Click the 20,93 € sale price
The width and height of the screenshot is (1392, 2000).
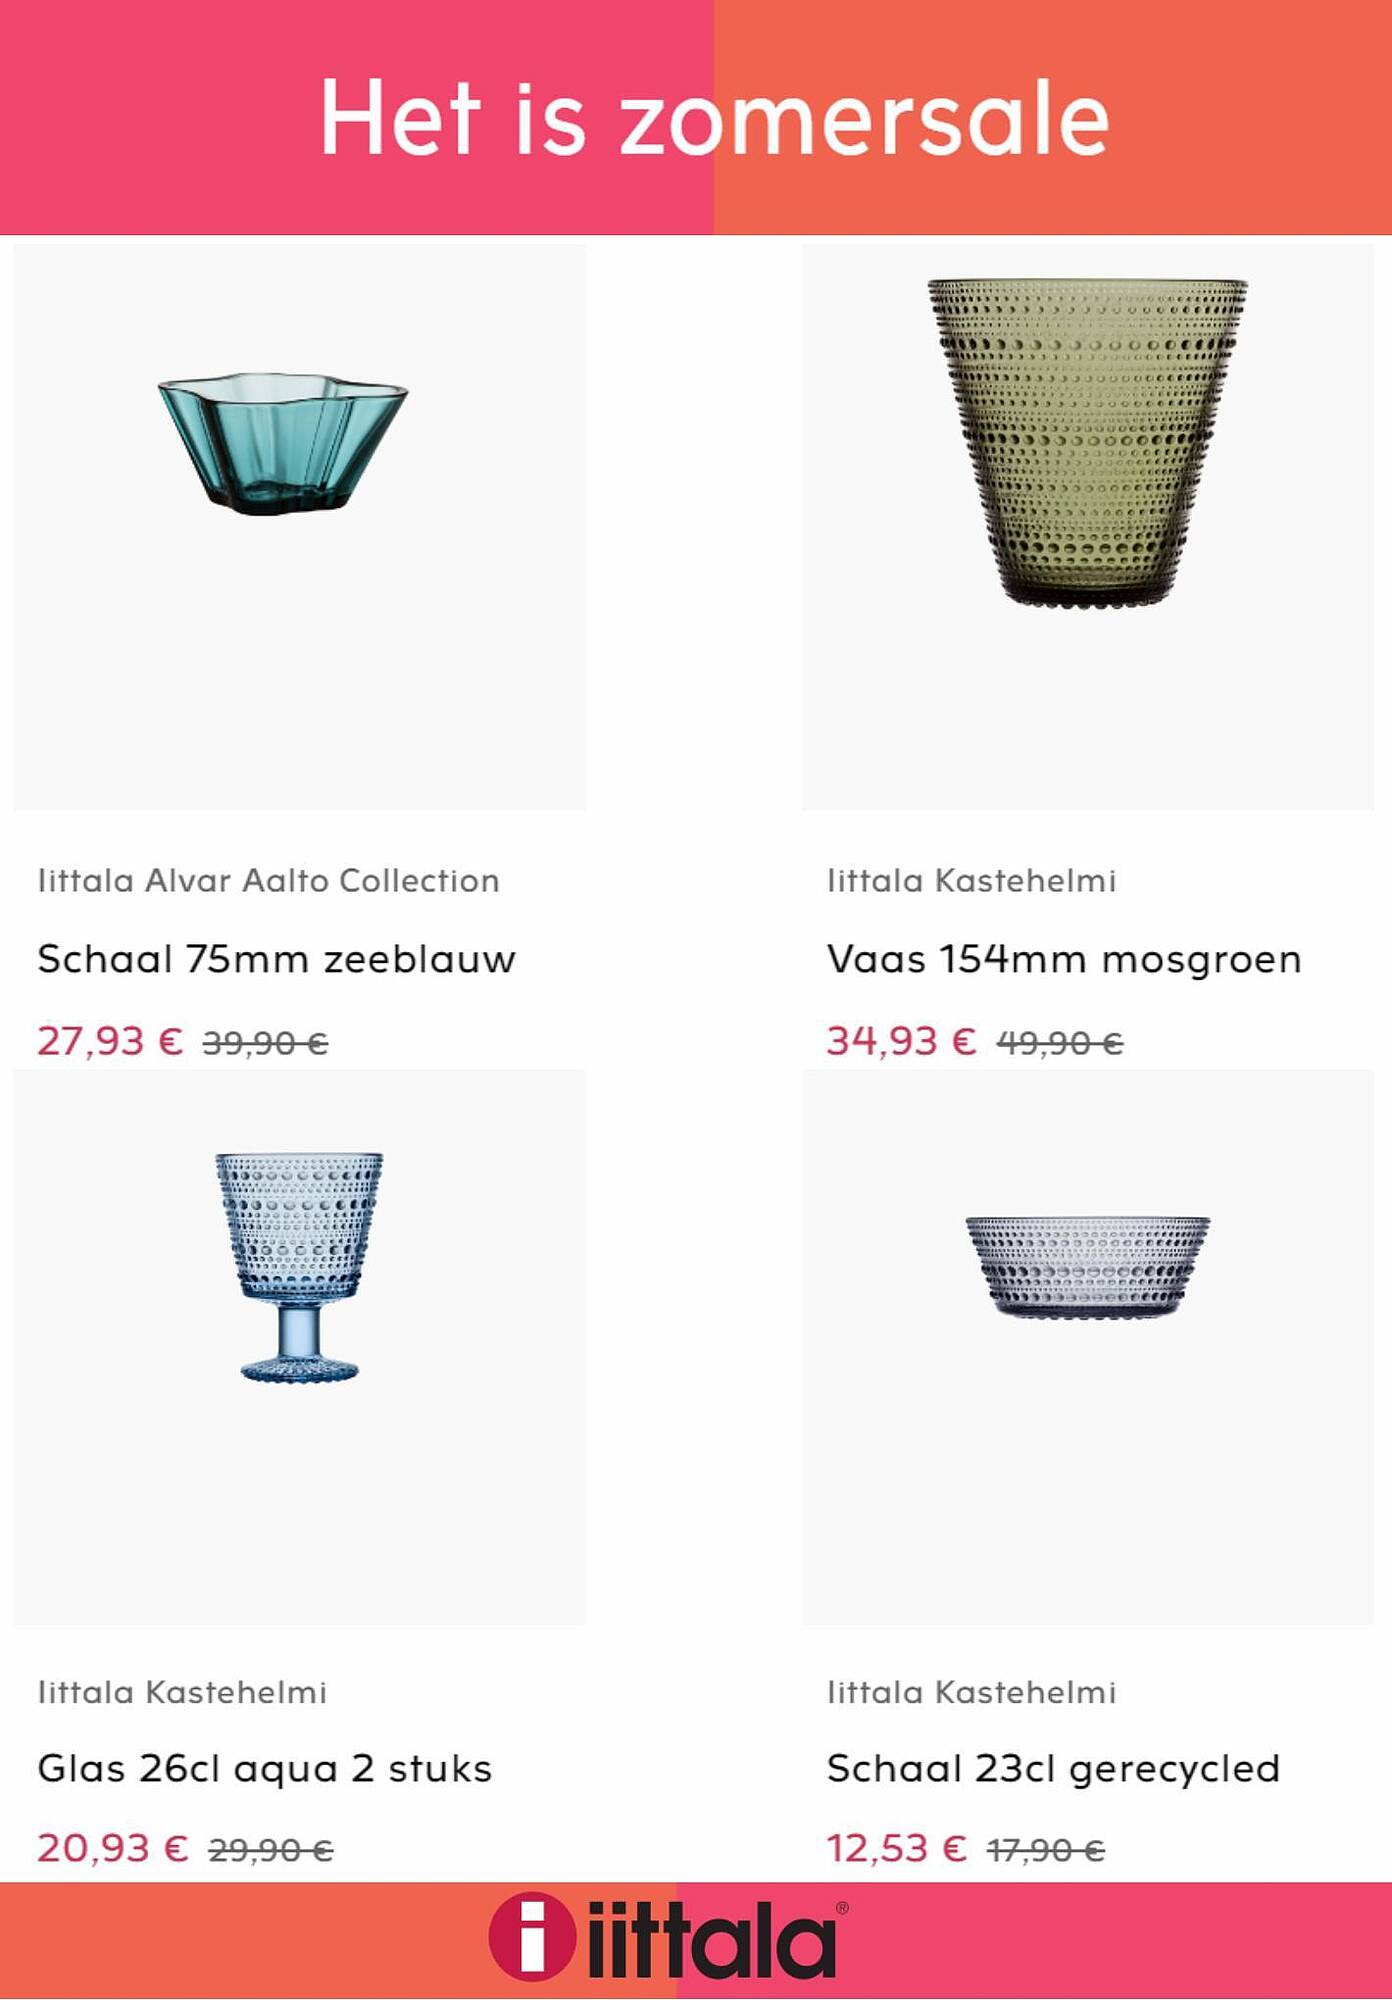pyautogui.click(x=113, y=1848)
